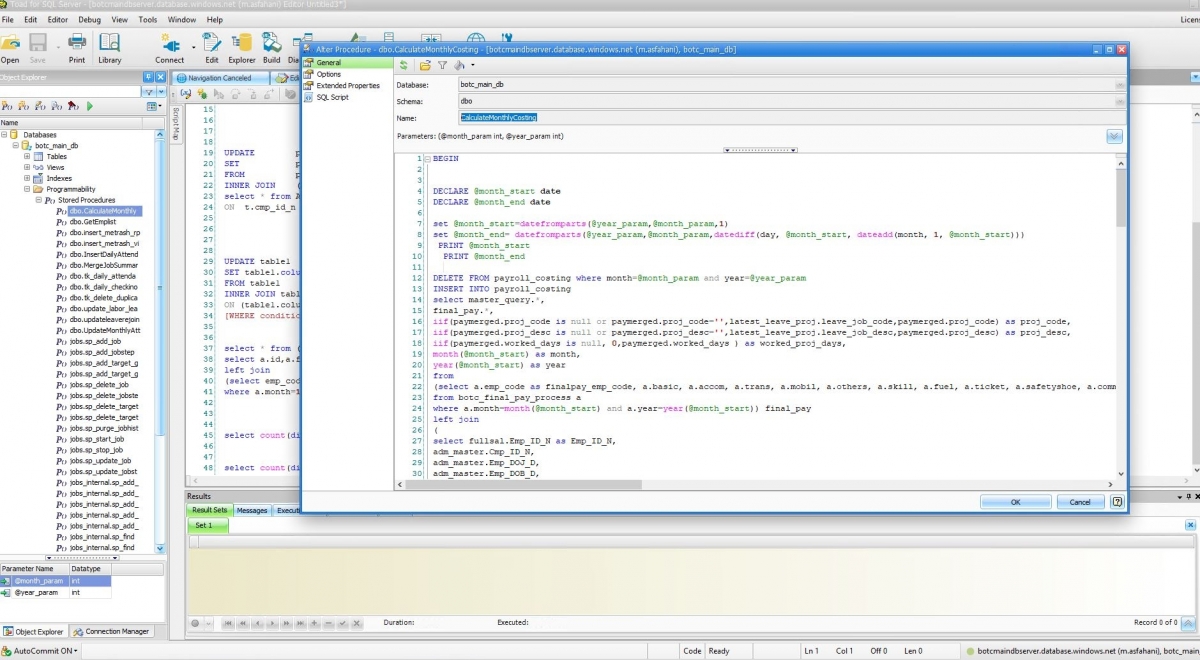Open the Debug menu

89,19
